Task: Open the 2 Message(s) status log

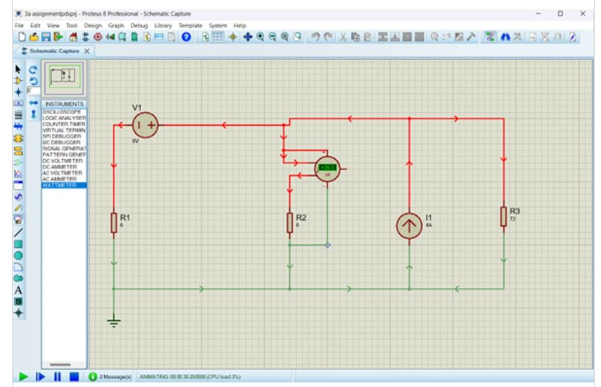Action: (x=110, y=377)
